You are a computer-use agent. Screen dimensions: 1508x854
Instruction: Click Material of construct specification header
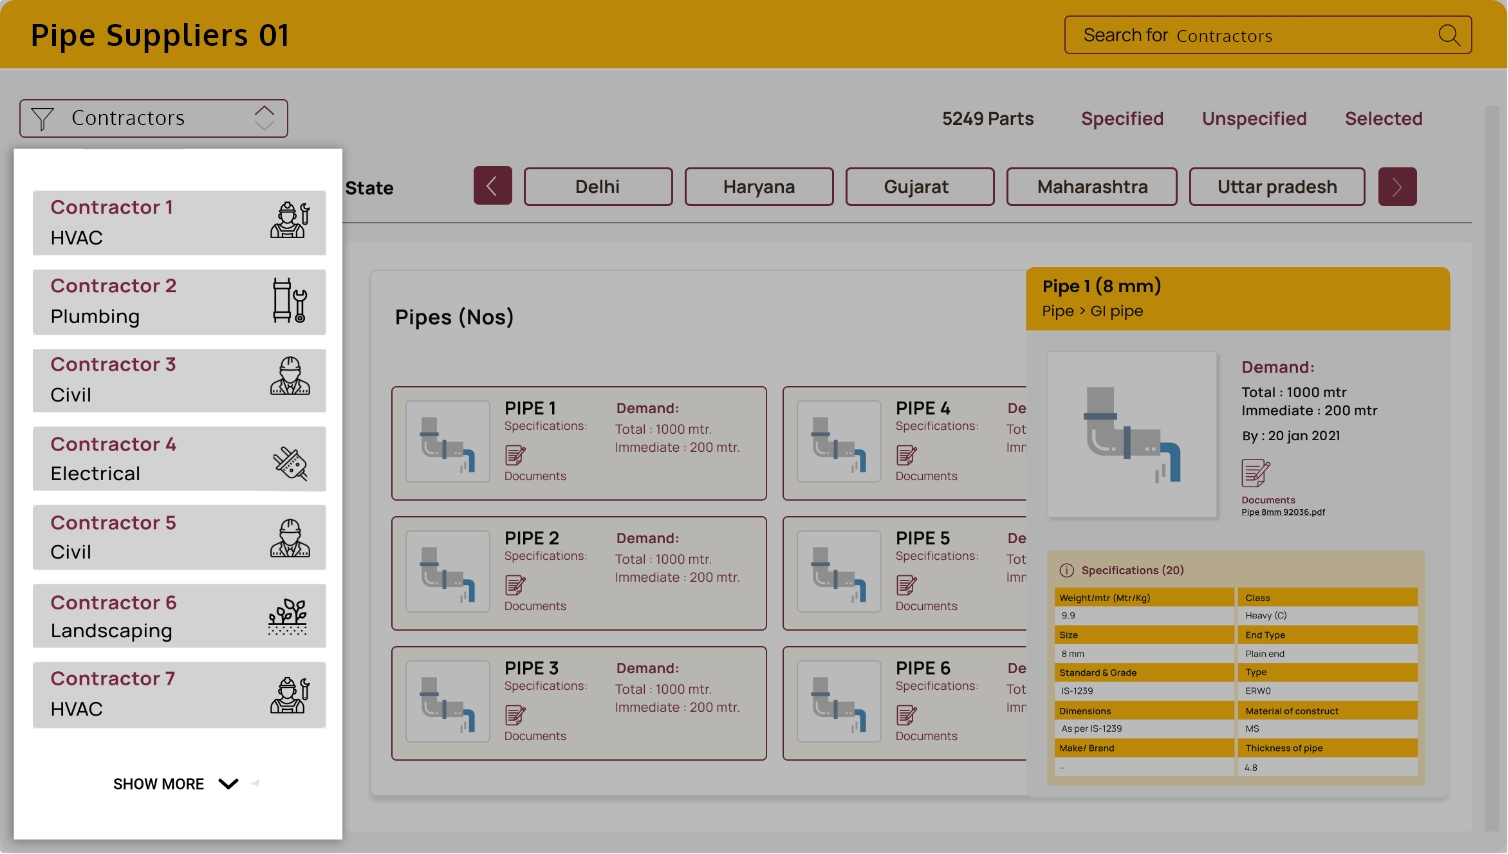pos(1327,711)
